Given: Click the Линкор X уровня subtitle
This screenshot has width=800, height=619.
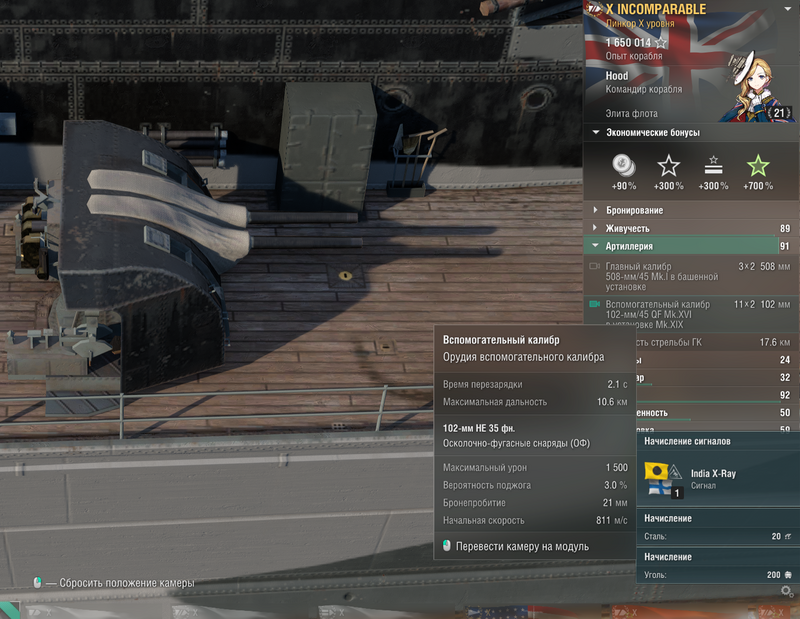Looking at the screenshot, I should (640, 23).
